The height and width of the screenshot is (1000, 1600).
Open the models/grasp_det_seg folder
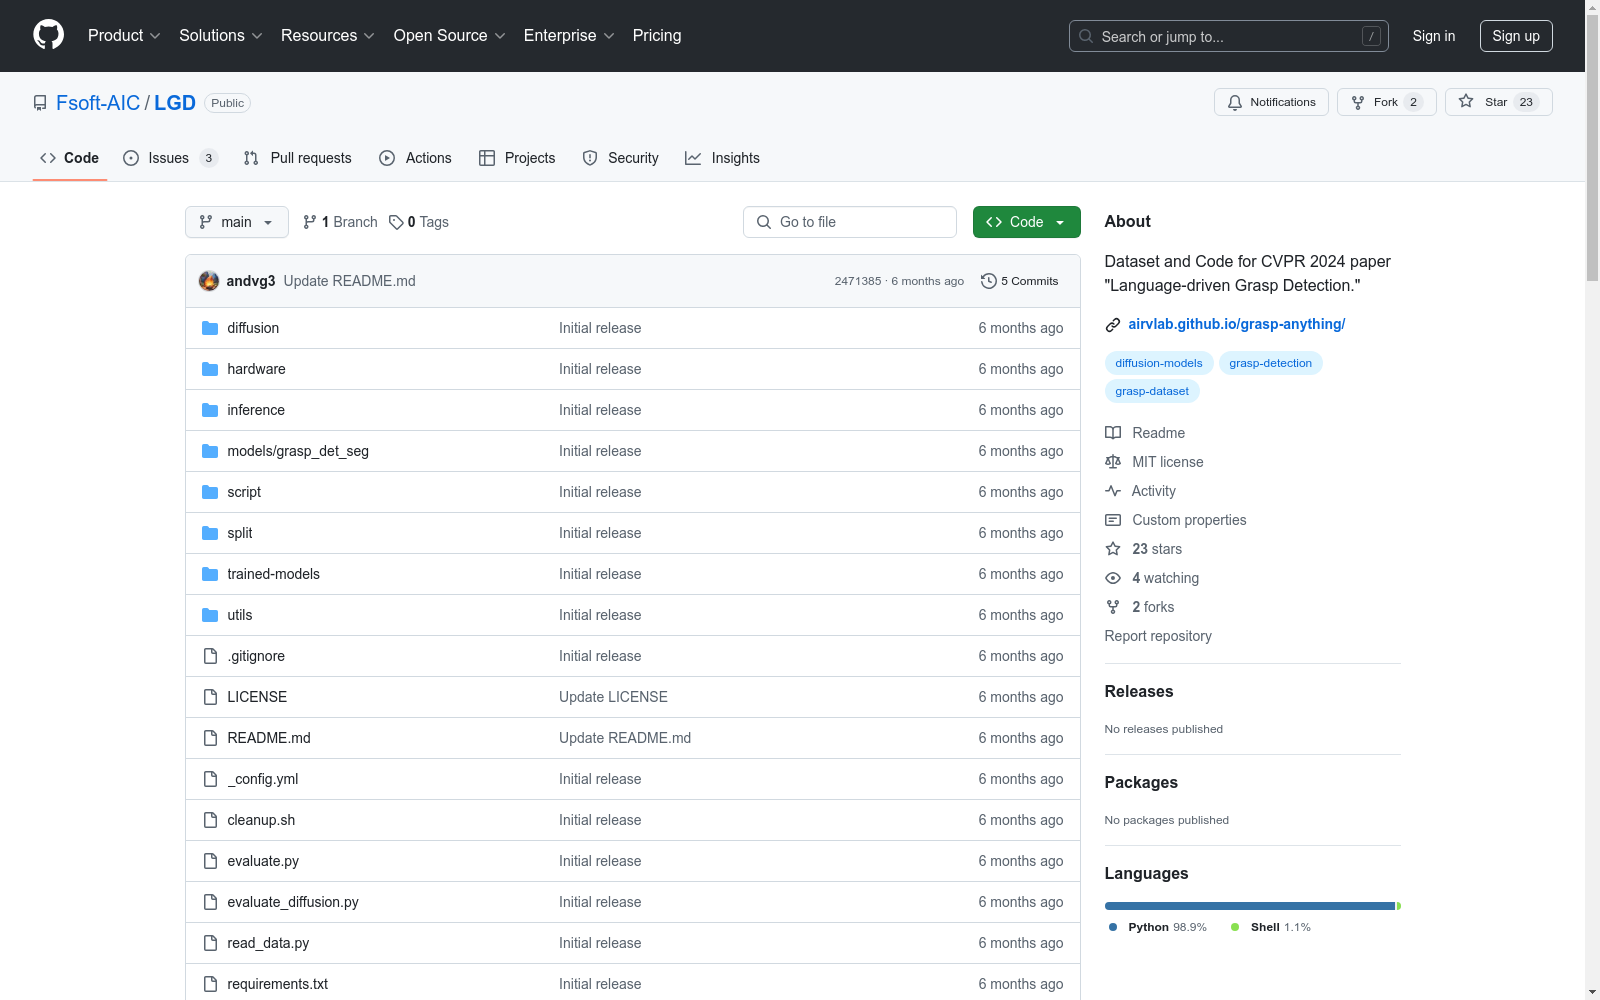(298, 451)
